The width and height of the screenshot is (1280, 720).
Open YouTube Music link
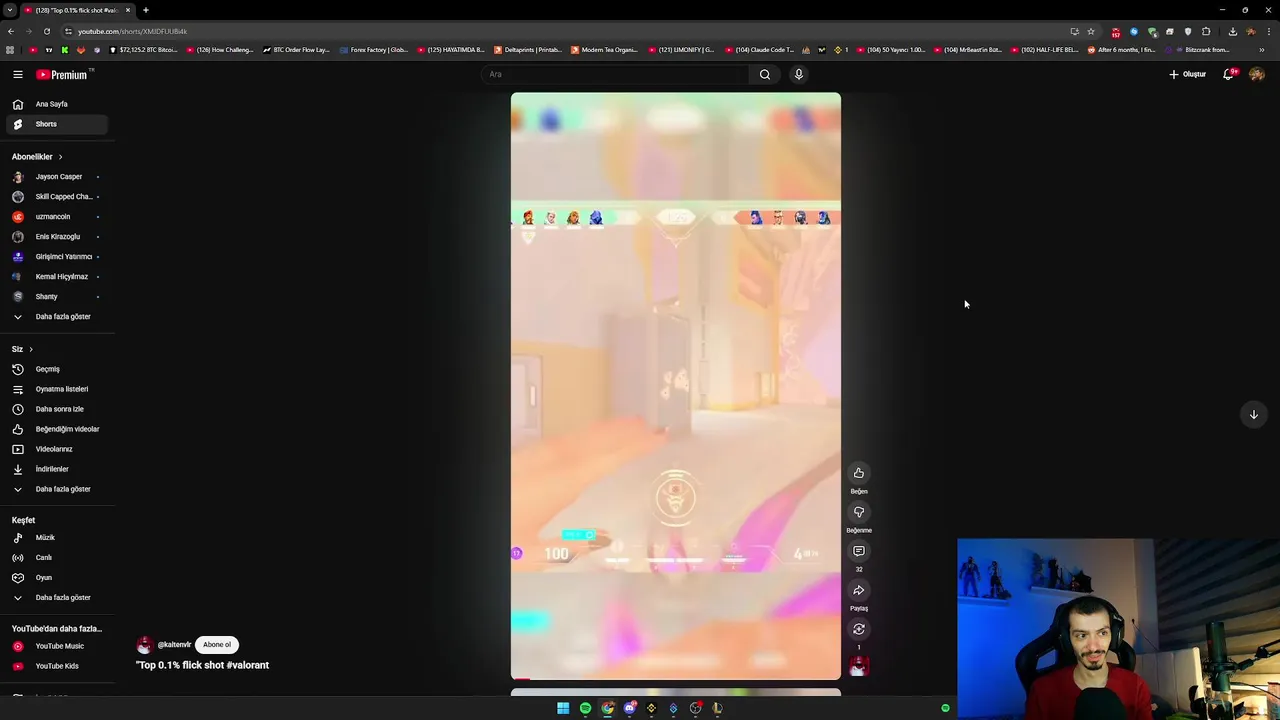tap(56, 646)
